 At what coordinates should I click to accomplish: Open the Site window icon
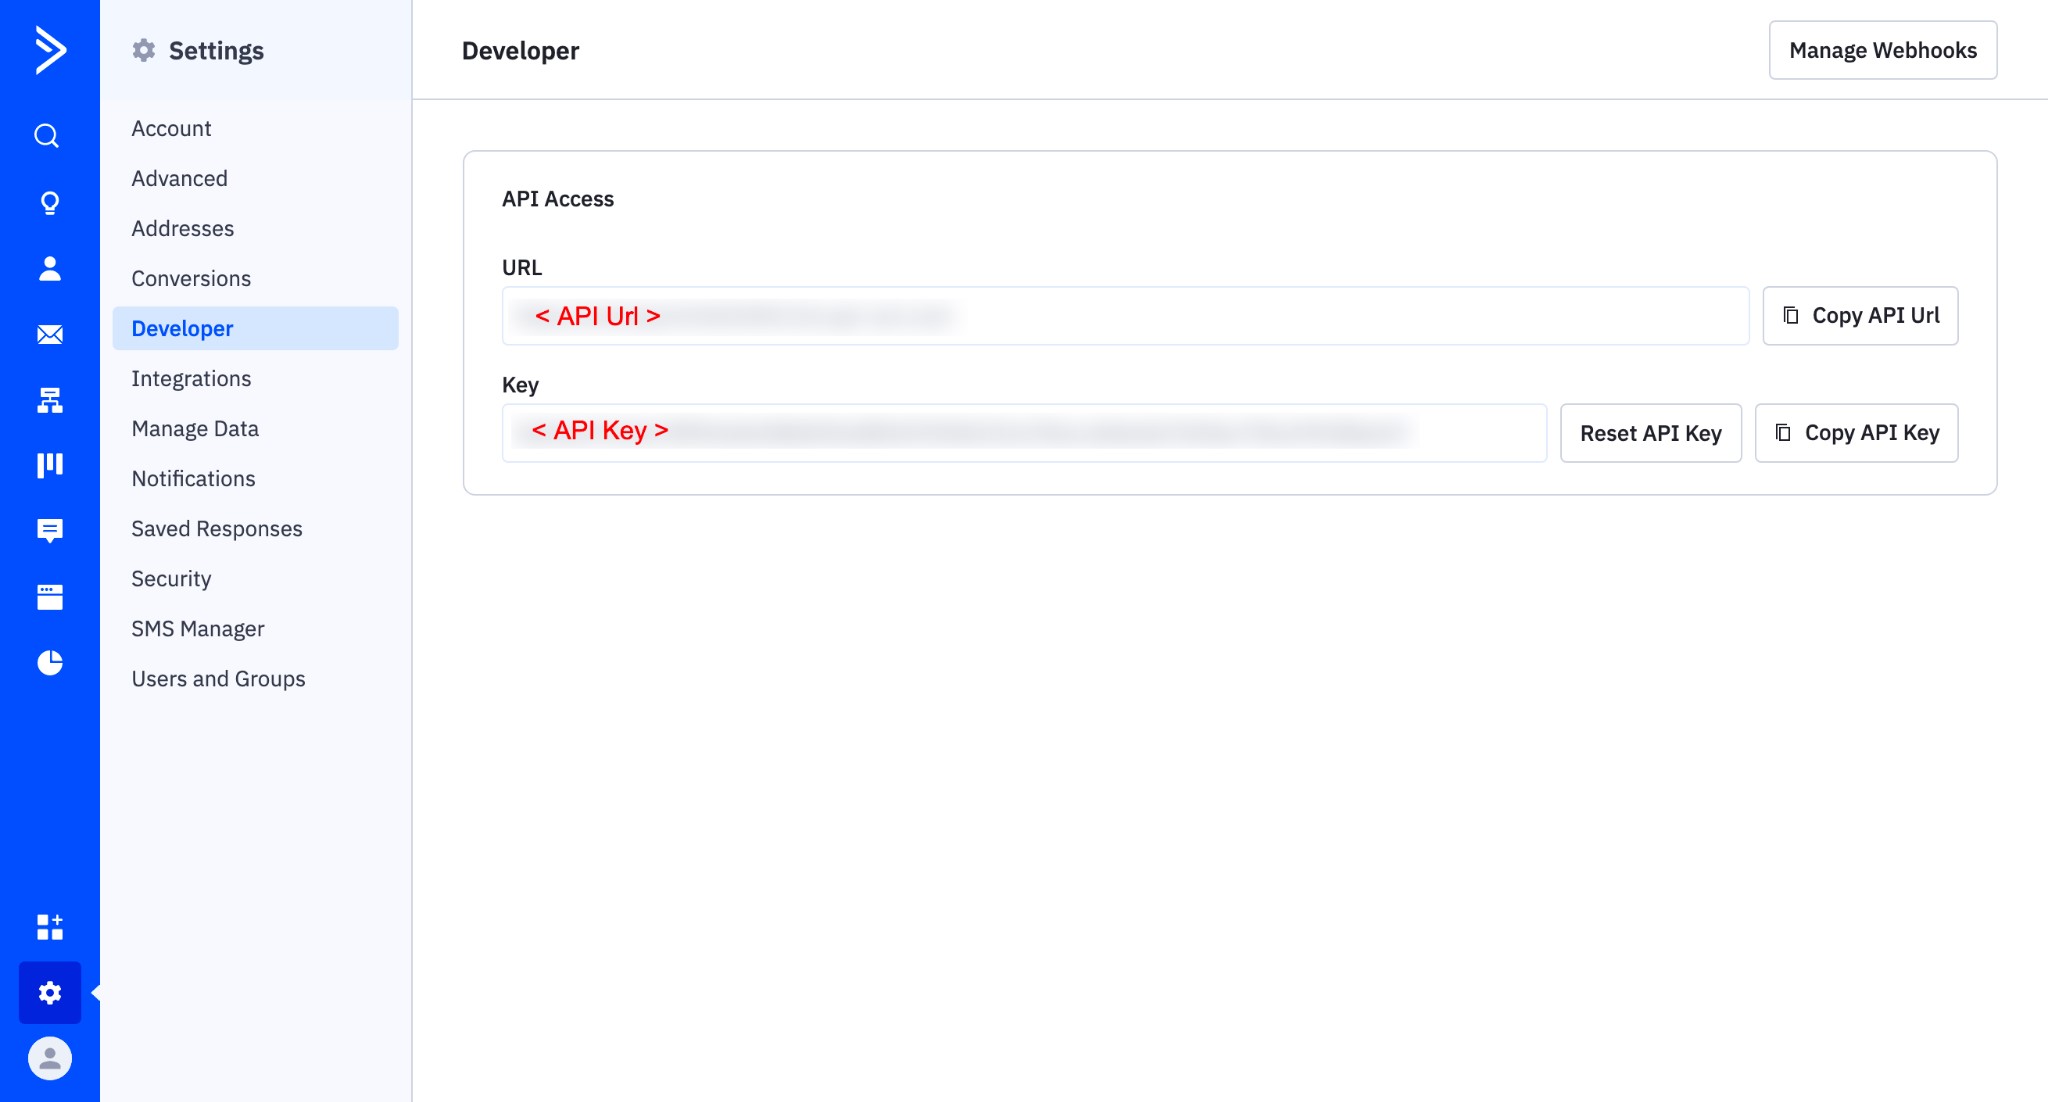tap(49, 597)
